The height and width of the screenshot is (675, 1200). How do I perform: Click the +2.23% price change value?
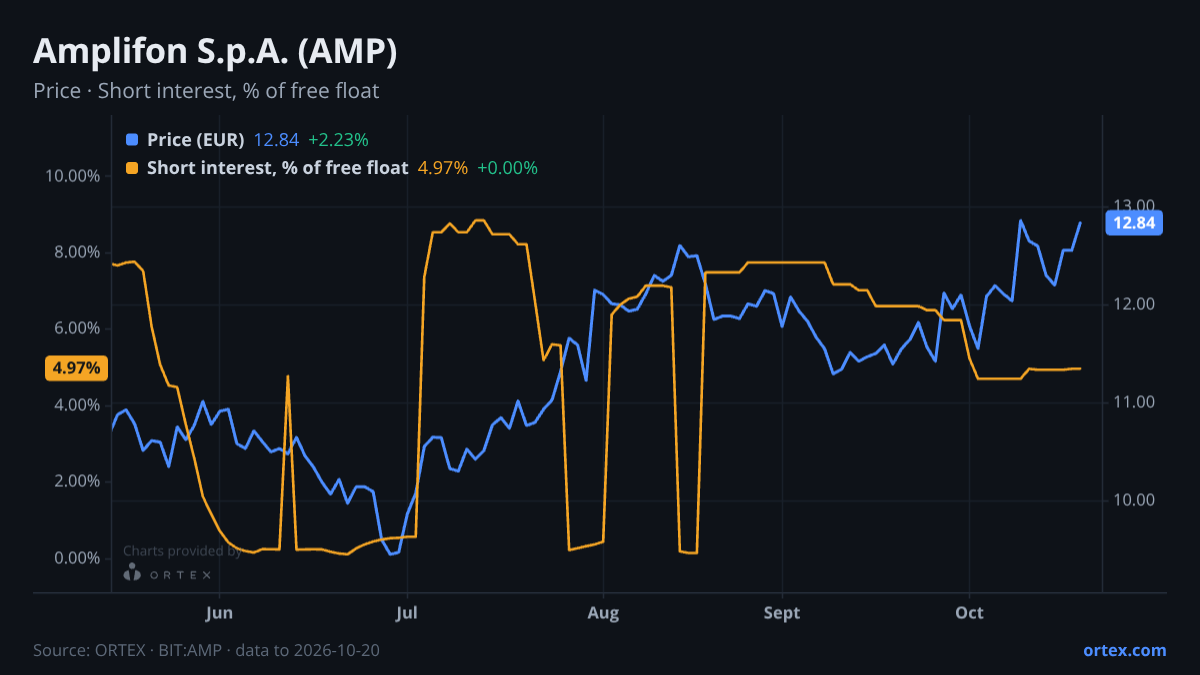tap(338, 140)
